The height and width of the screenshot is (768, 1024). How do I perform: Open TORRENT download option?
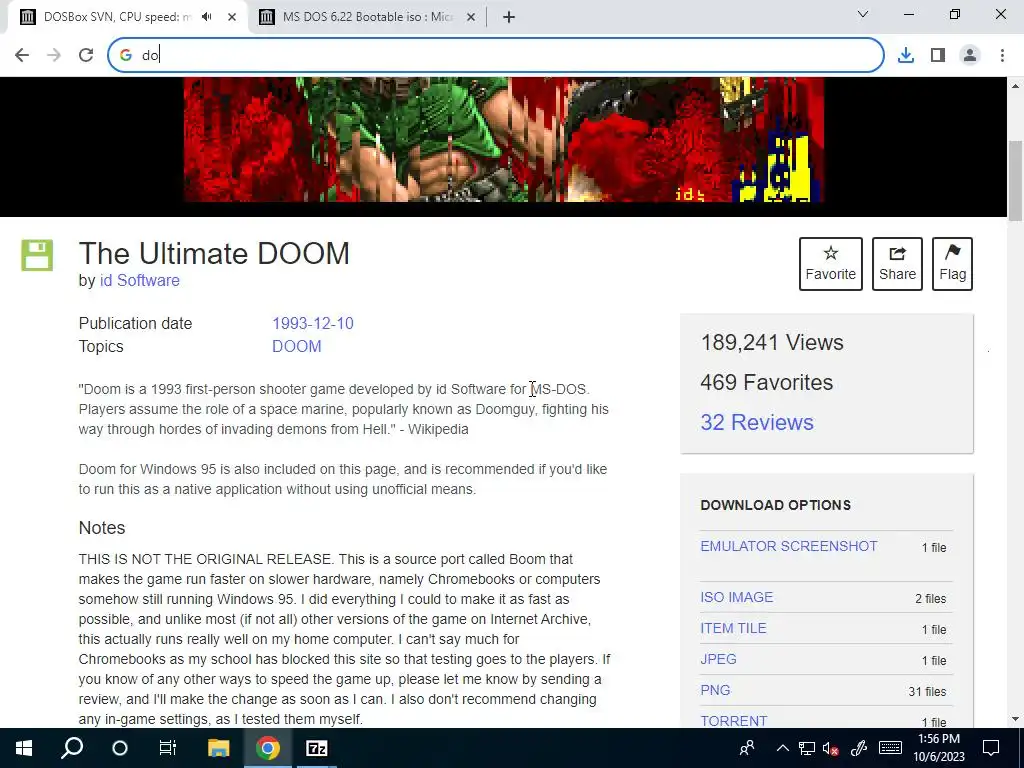pyautogui.click(x=733, y=721)
